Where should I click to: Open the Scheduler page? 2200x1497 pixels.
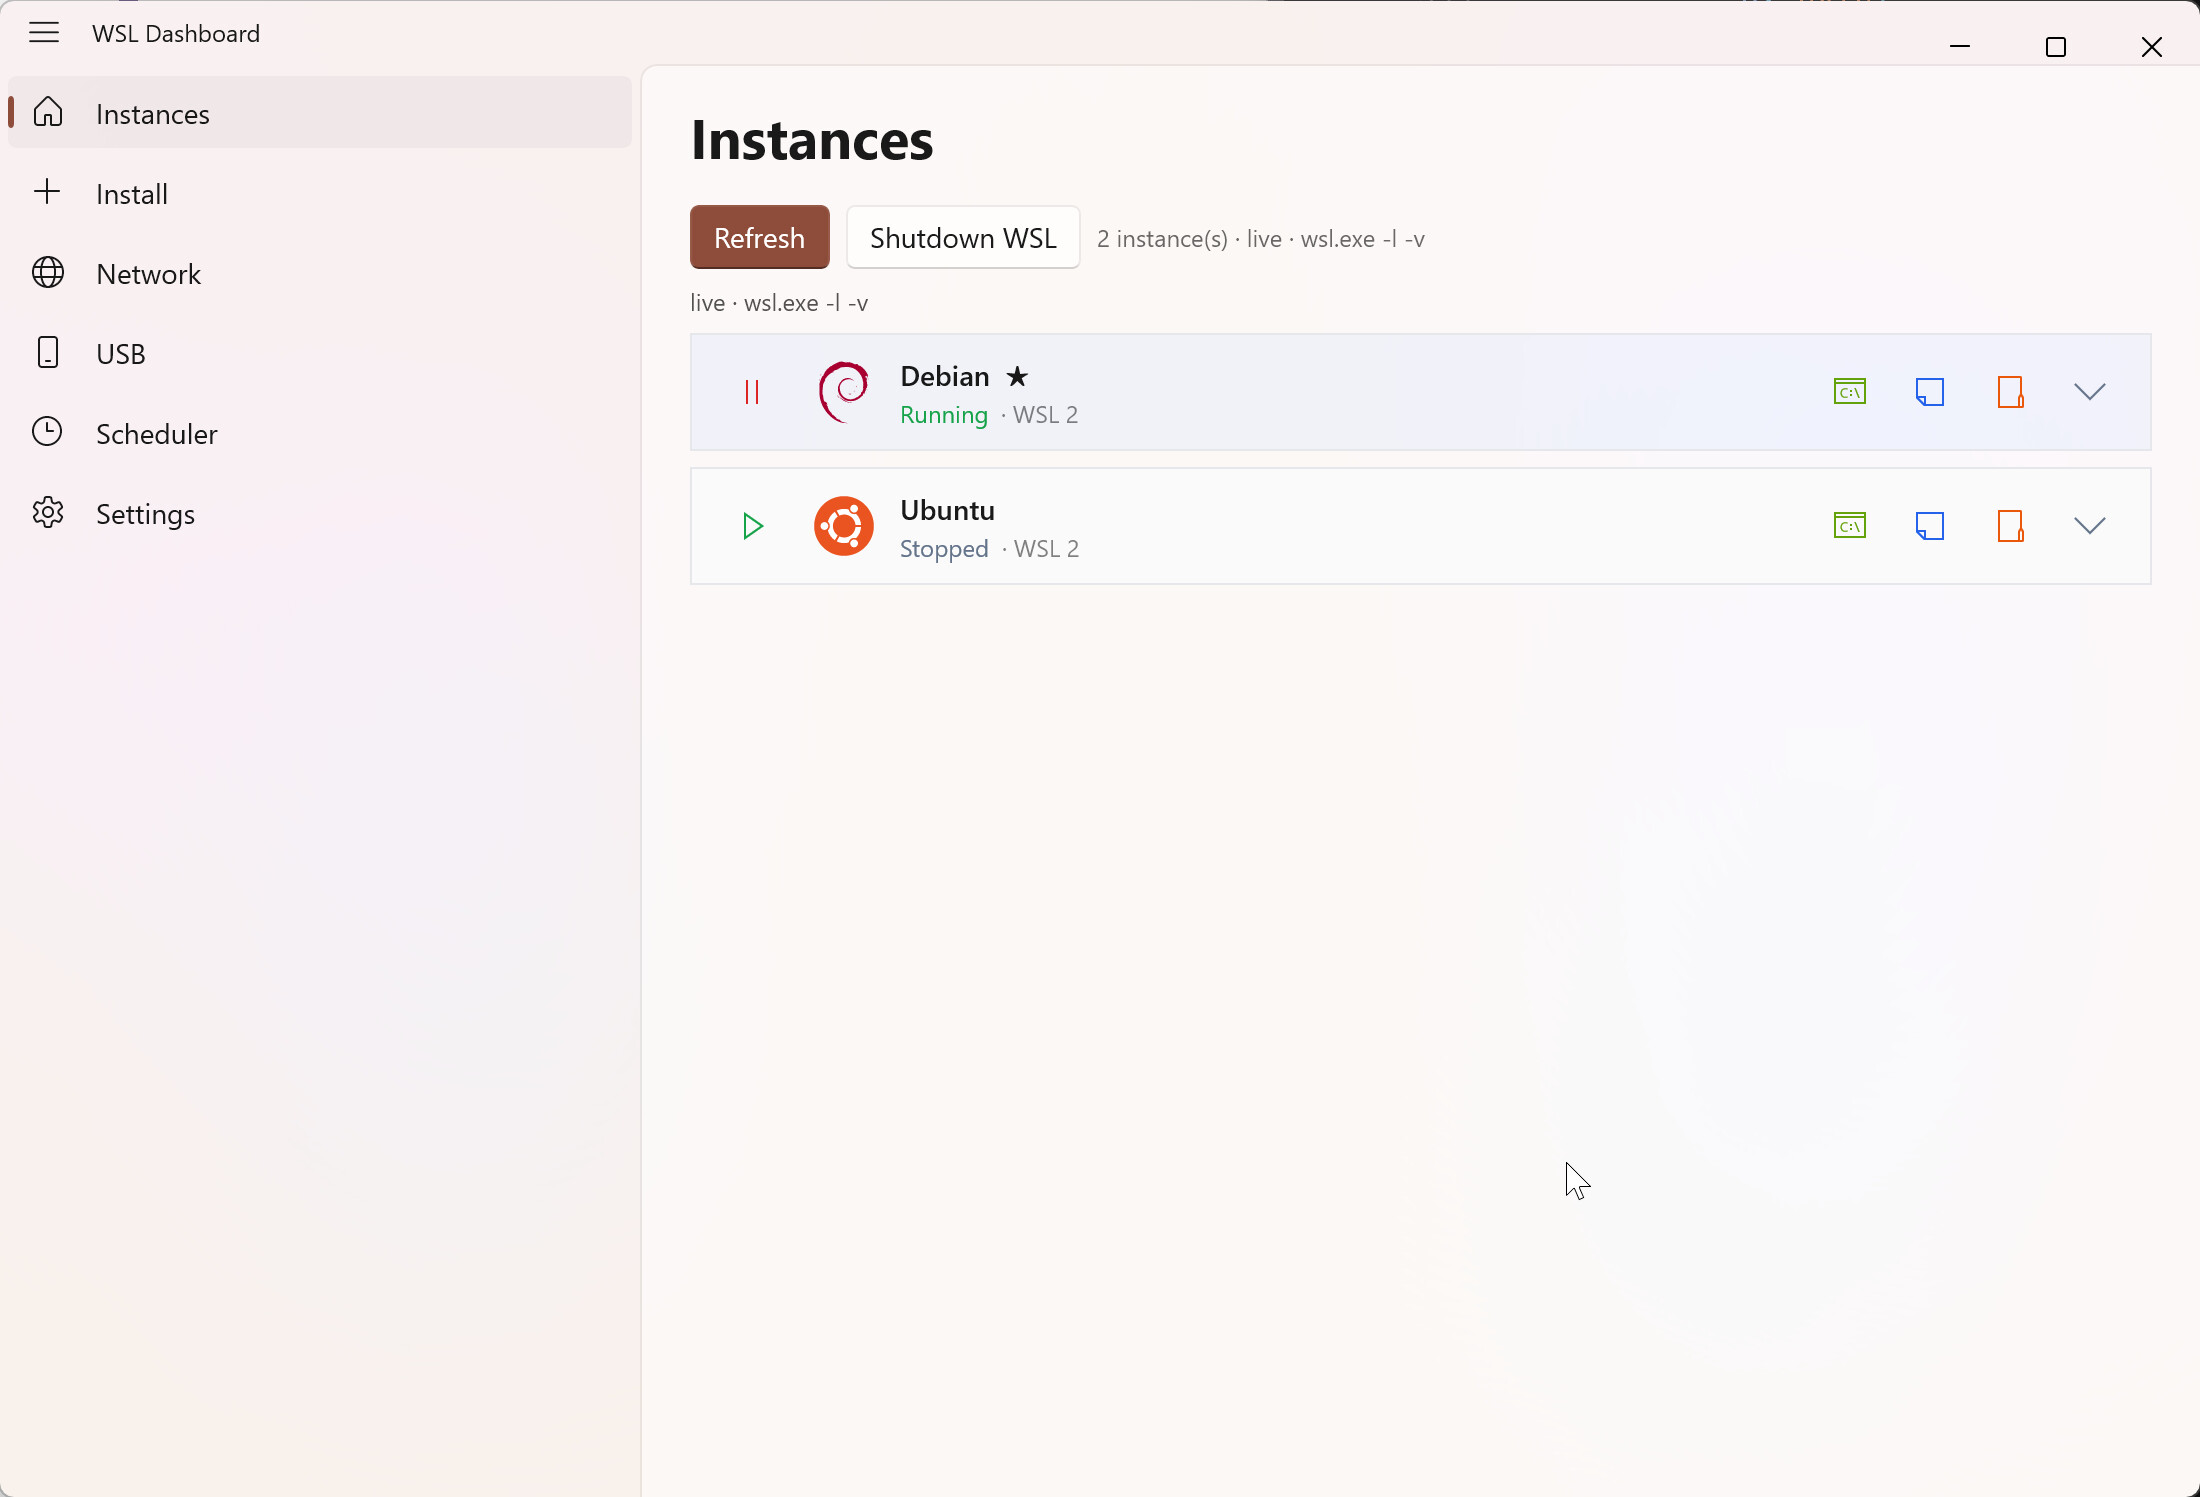(320, 433)
